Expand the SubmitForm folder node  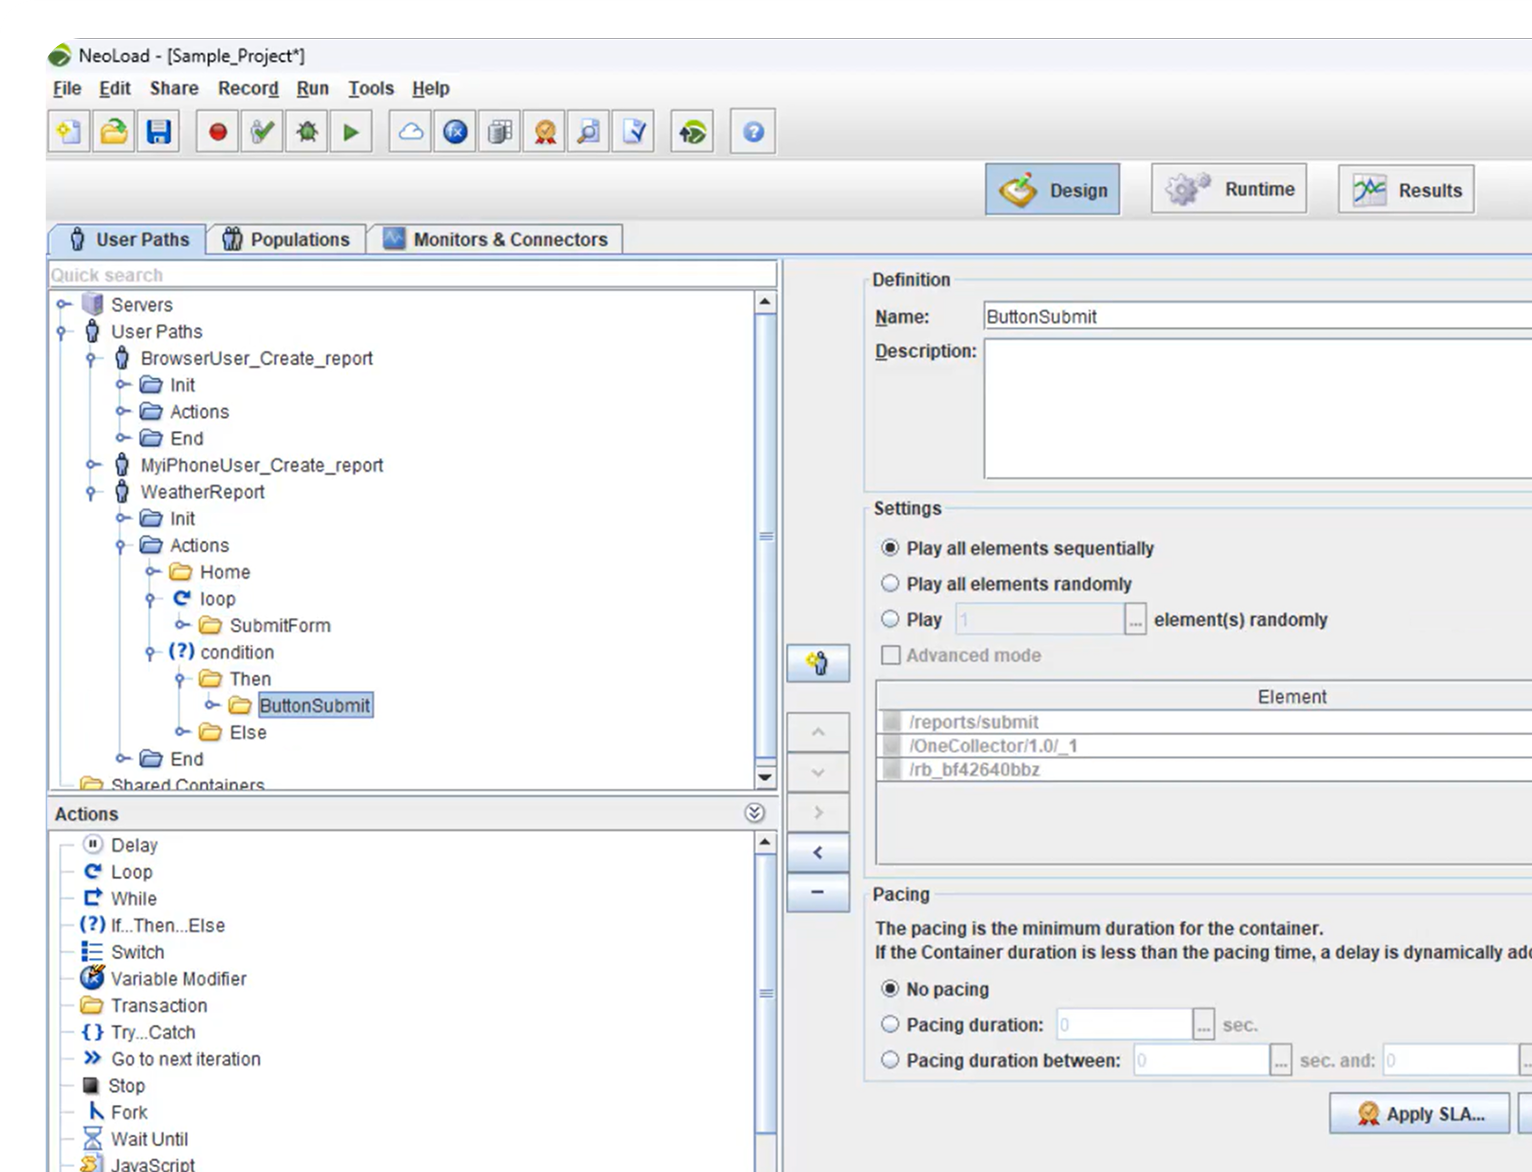click(182, 625)
